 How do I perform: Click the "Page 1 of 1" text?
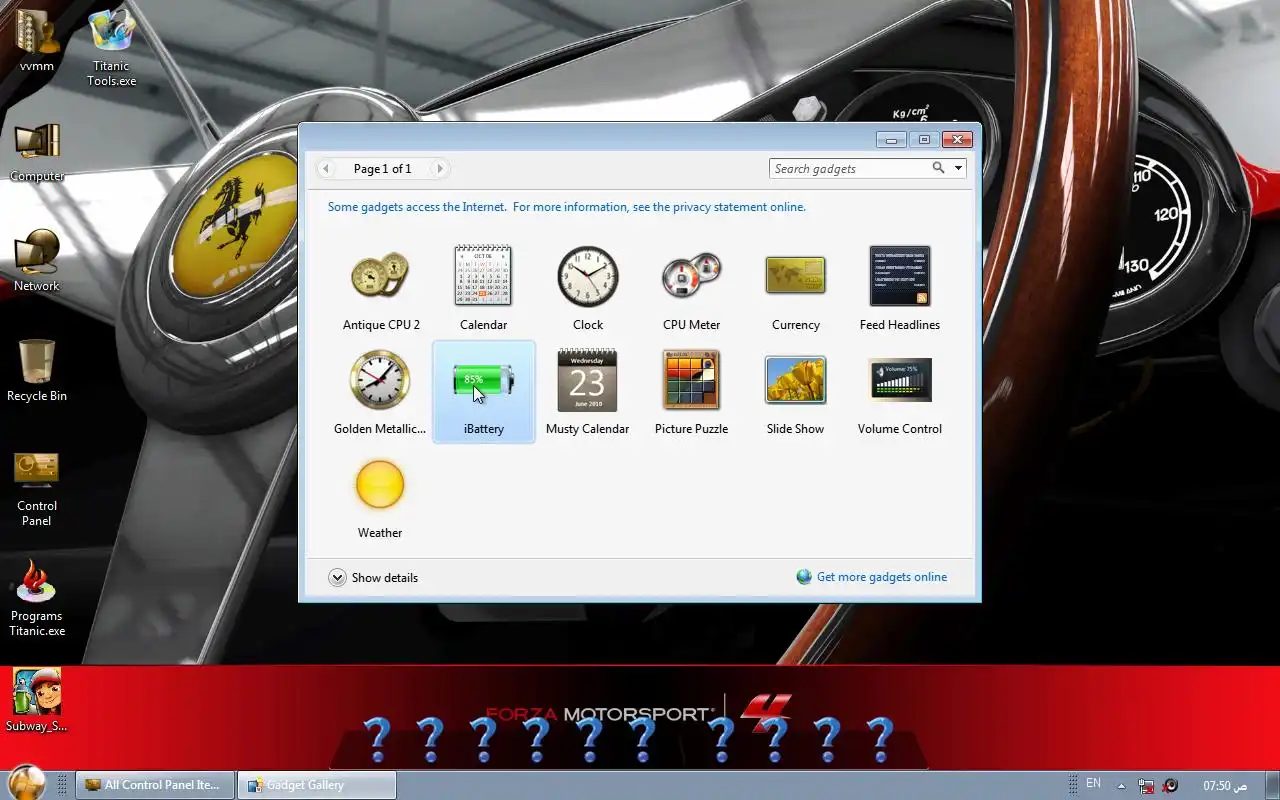click(x=382, y=169)
